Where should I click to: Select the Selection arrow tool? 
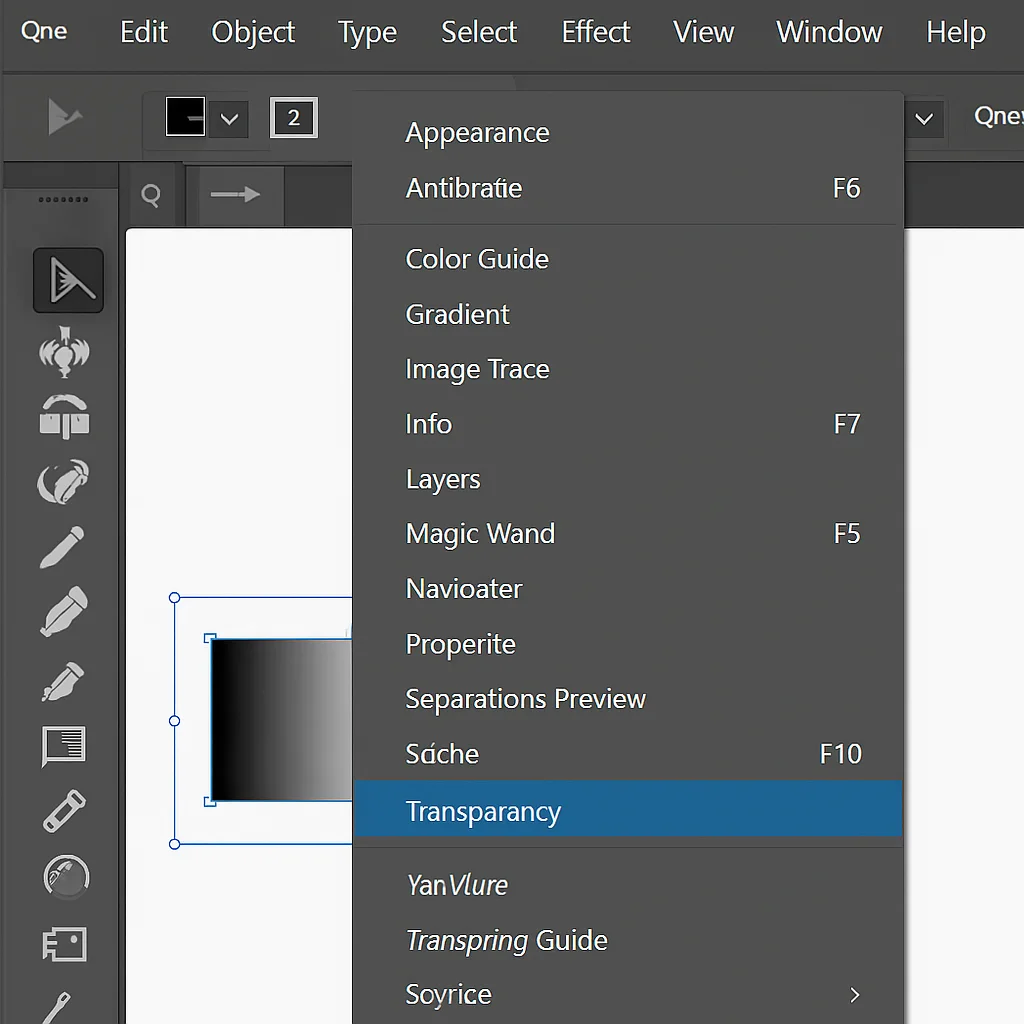pyautogui.click(x=69, y=280)
